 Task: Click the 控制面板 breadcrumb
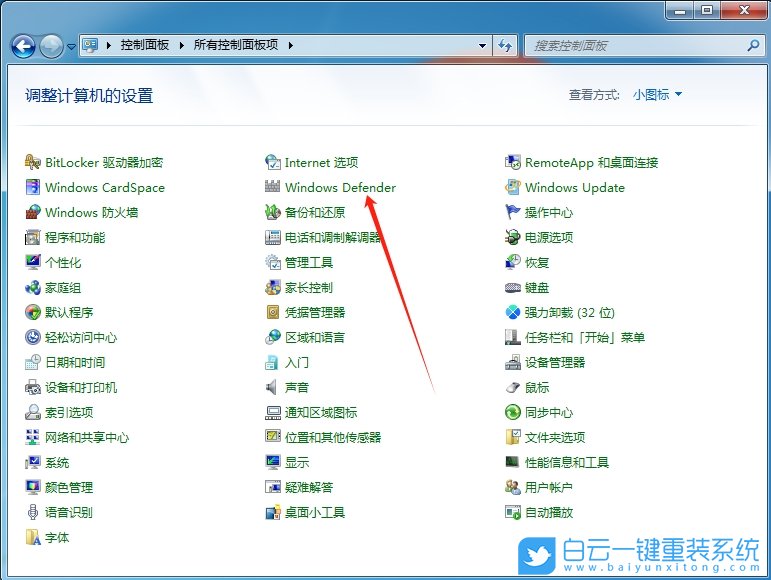(145, 45)
